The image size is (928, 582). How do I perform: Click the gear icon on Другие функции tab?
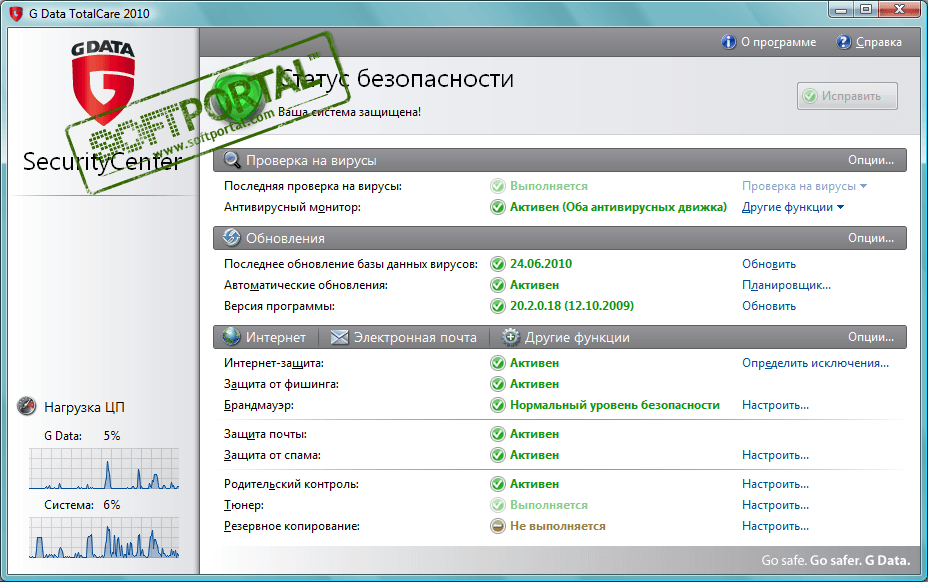click(510, 337)
